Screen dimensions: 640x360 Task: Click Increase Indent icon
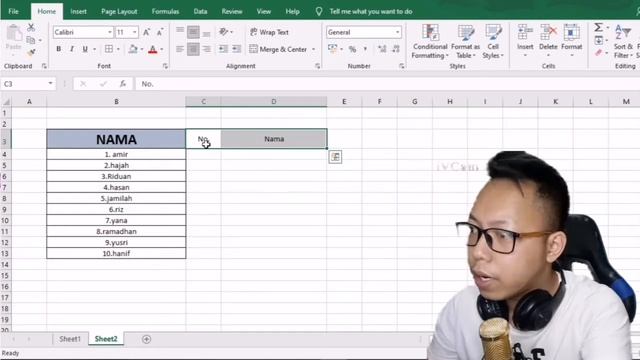point(236,49)
